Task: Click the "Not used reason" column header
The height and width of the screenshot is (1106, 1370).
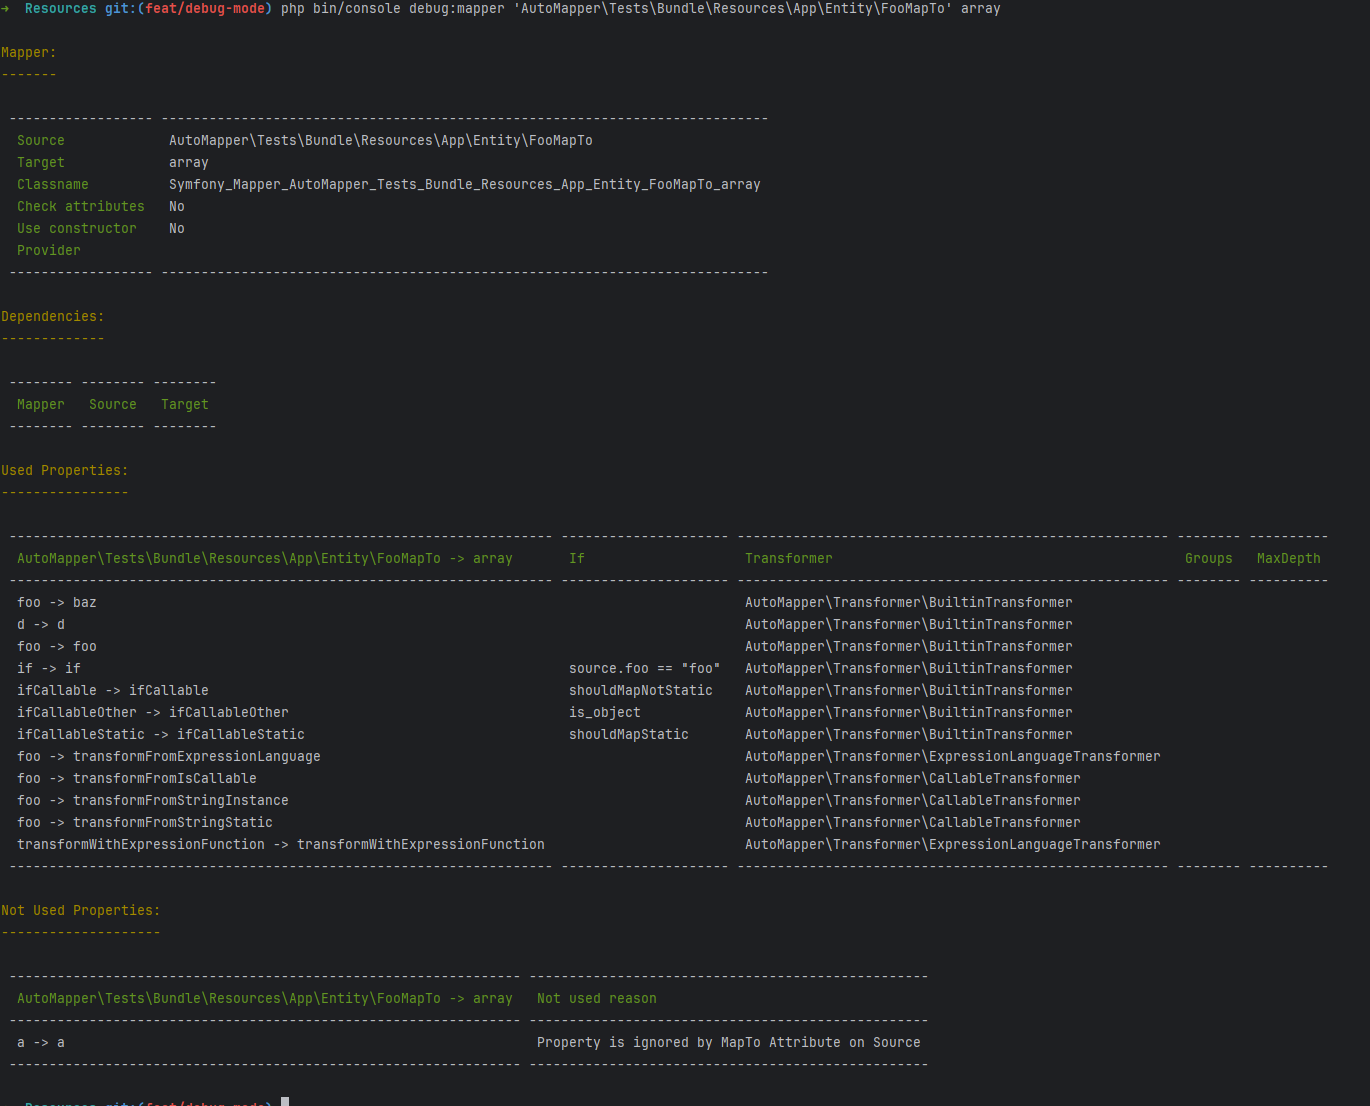Action: (x=596, y=999)
